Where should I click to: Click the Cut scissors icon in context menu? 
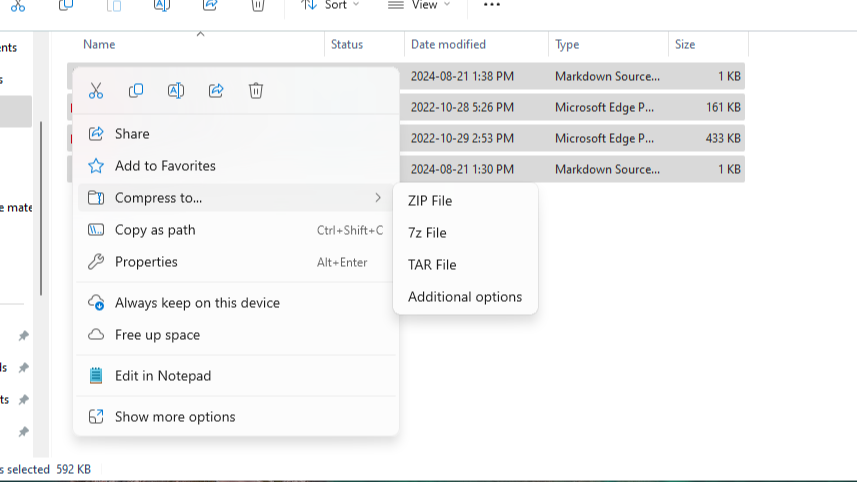96,91
